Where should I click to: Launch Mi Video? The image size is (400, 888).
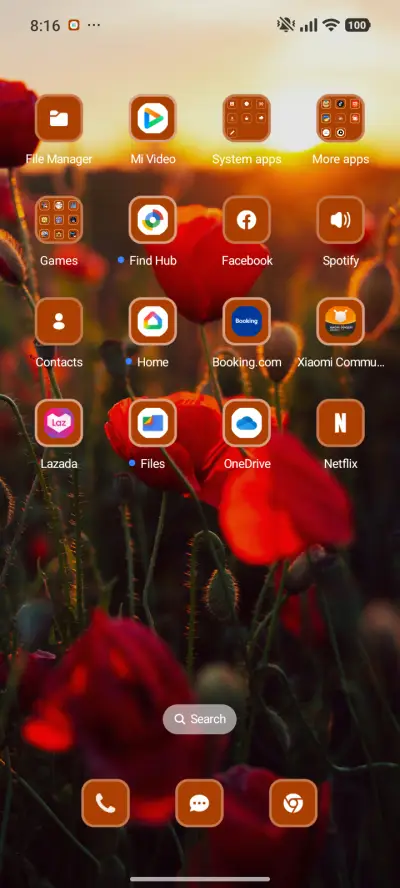pos(152,118)
